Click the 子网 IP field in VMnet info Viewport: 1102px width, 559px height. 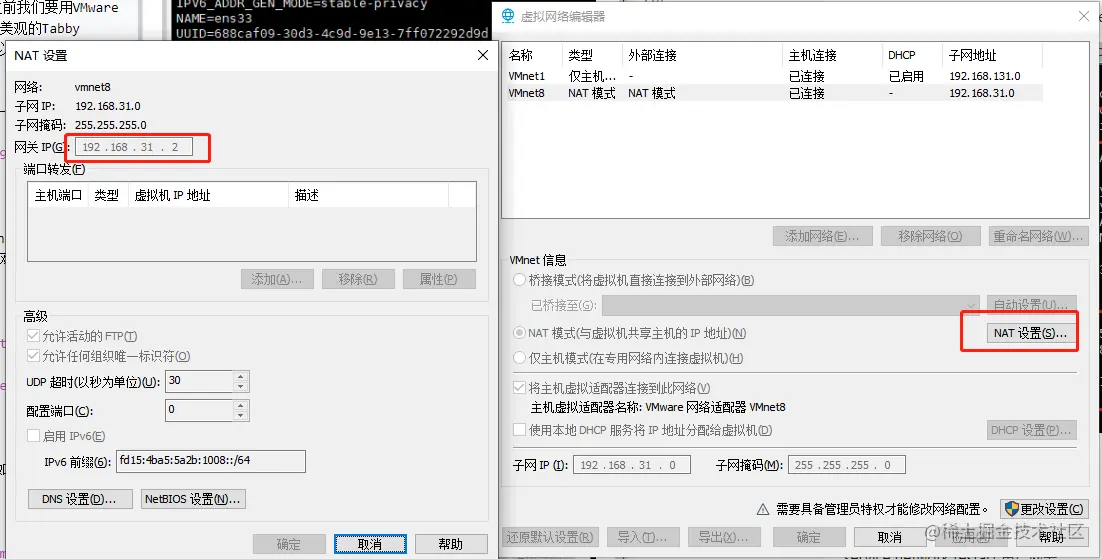[x=632, y=465]
